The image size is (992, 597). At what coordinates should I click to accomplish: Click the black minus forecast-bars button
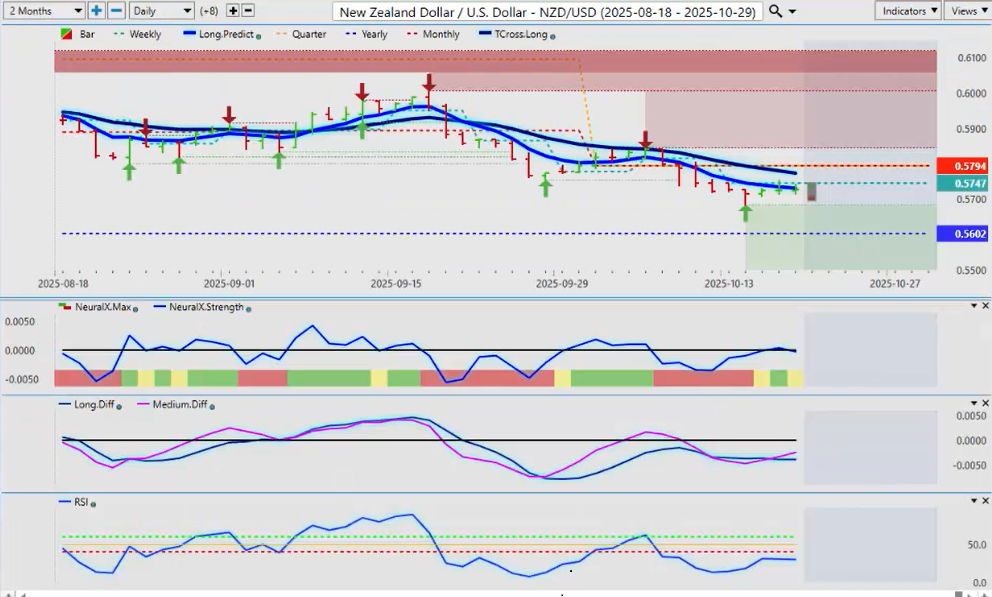pyautogui.click(x=248, y=10)
